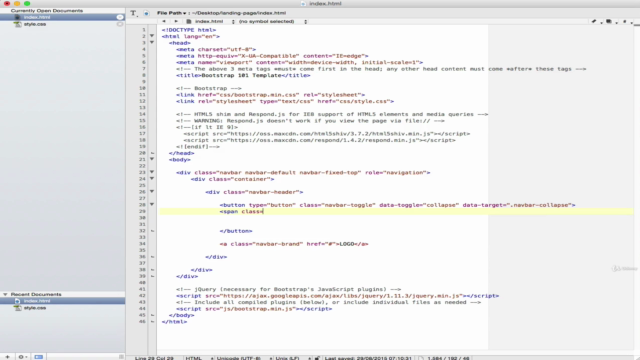Click the css/style.css stylesheet link line 12
This screenshot has width=640, height=360.
(285, 101)
